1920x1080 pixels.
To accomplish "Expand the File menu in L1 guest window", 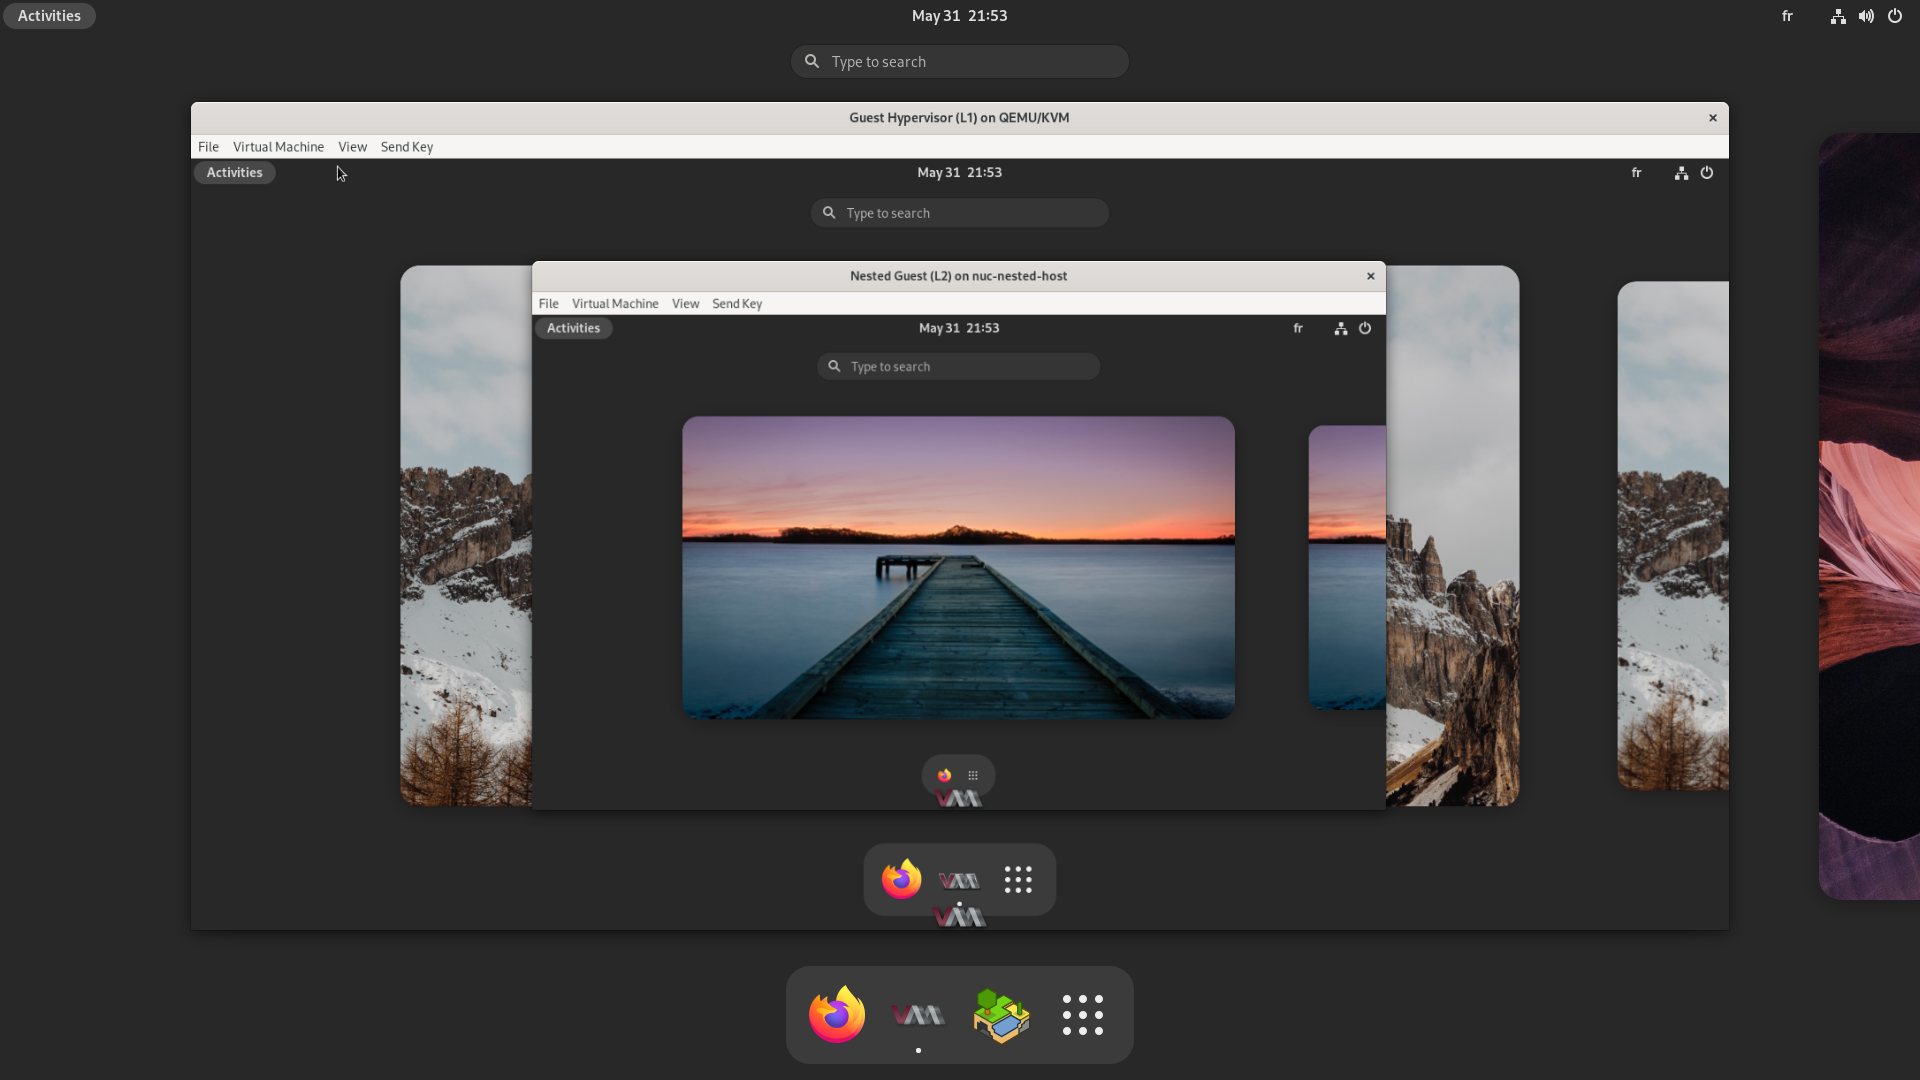I will (x=208, y=146).
